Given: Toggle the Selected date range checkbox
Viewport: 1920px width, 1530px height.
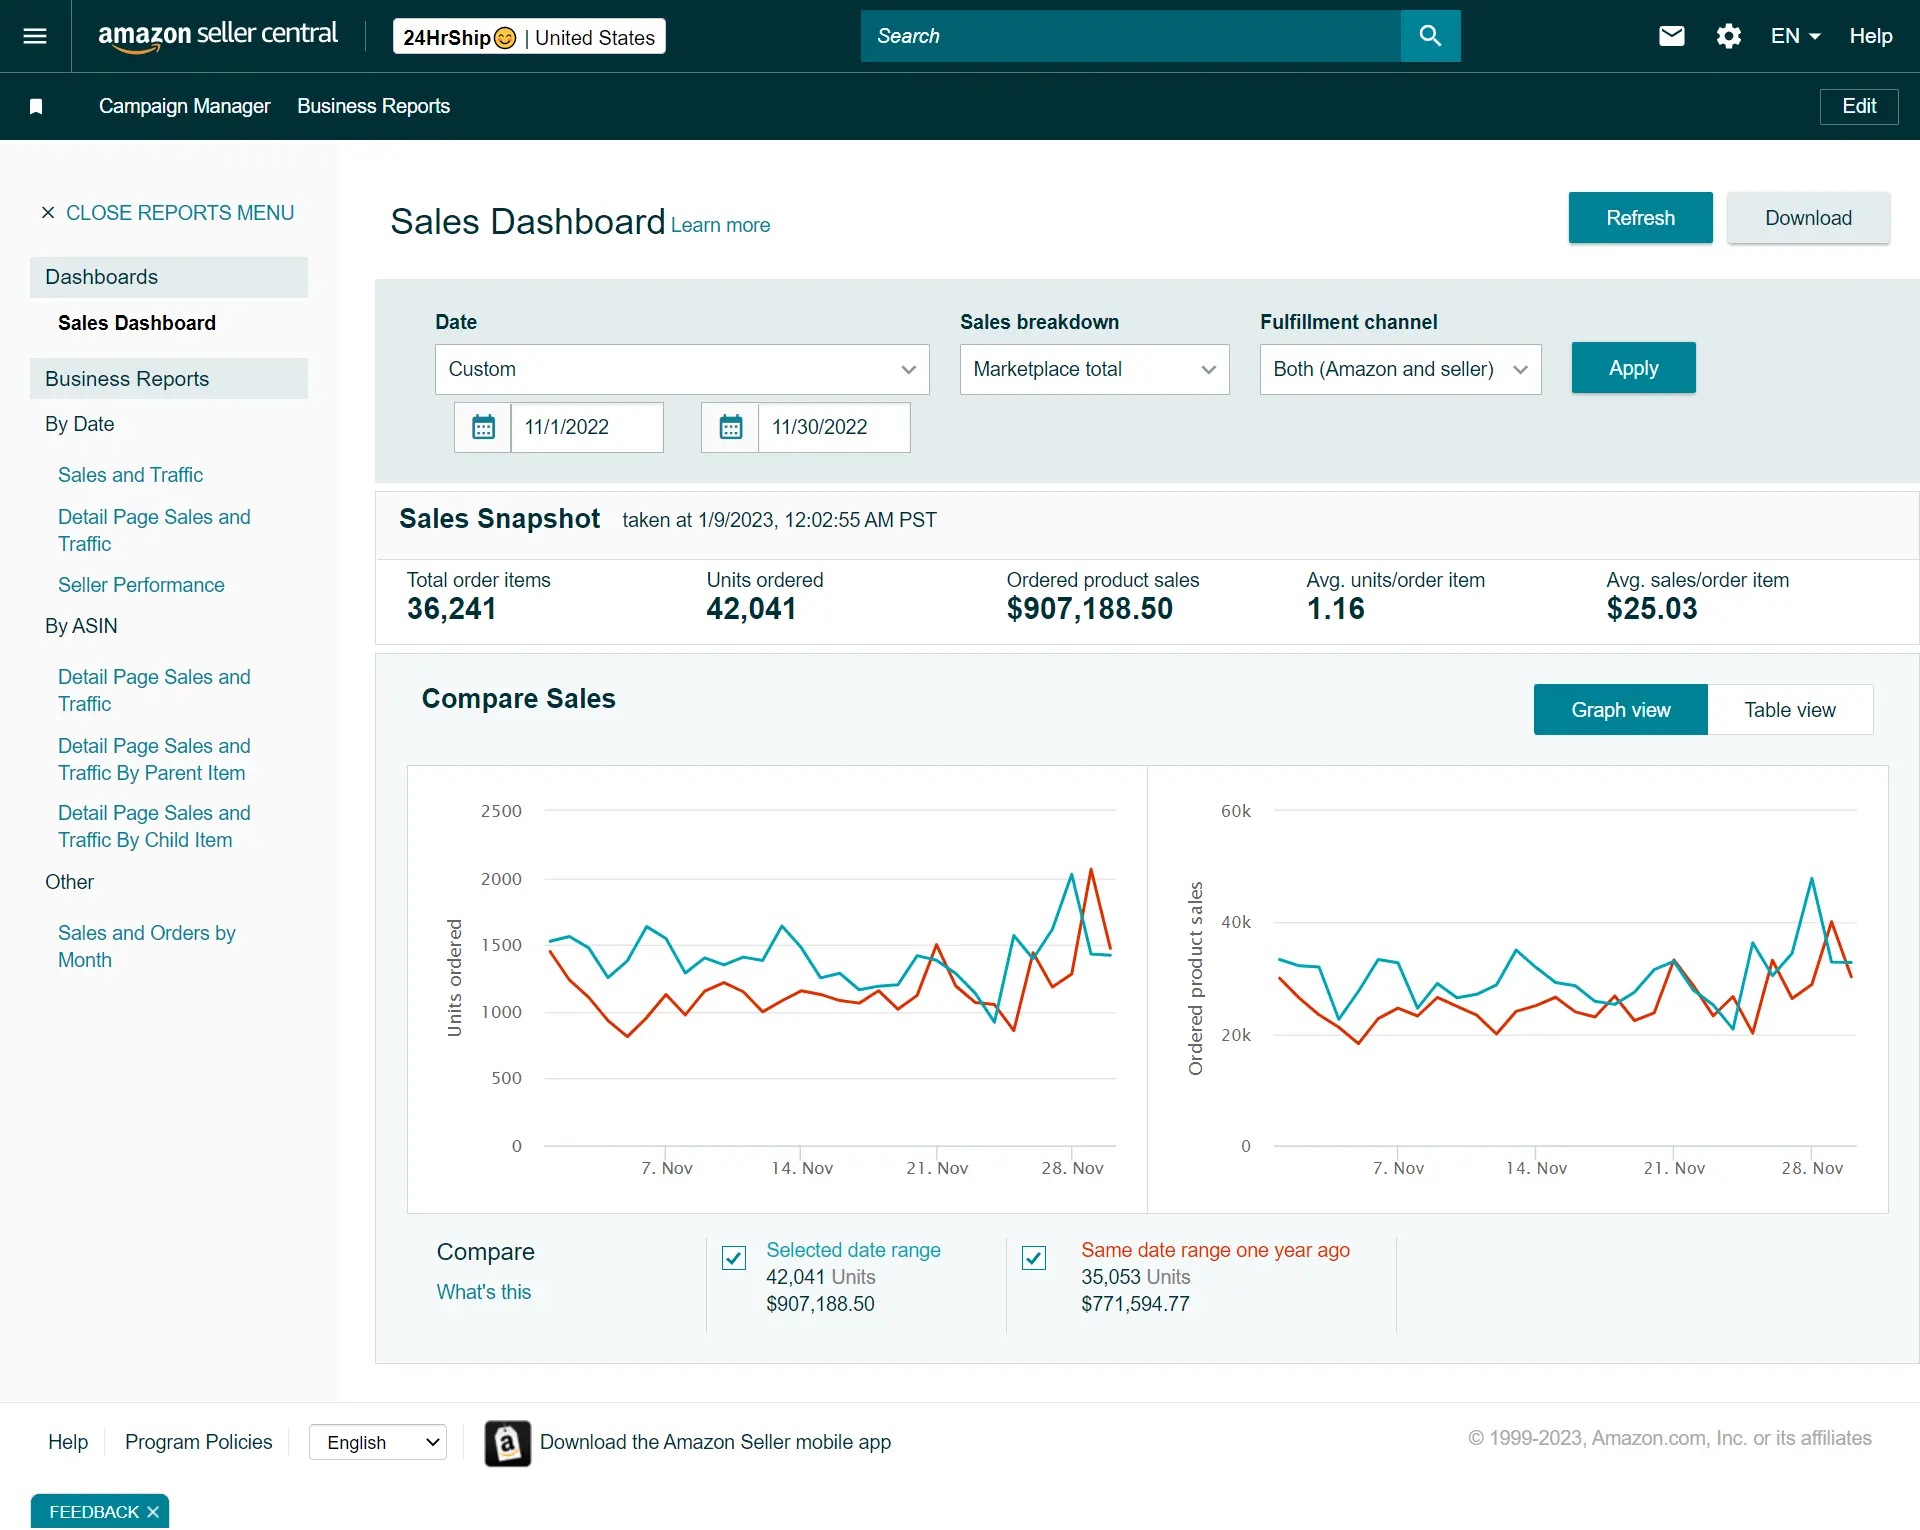Looking at the screenshot, I should [734, 1257].
